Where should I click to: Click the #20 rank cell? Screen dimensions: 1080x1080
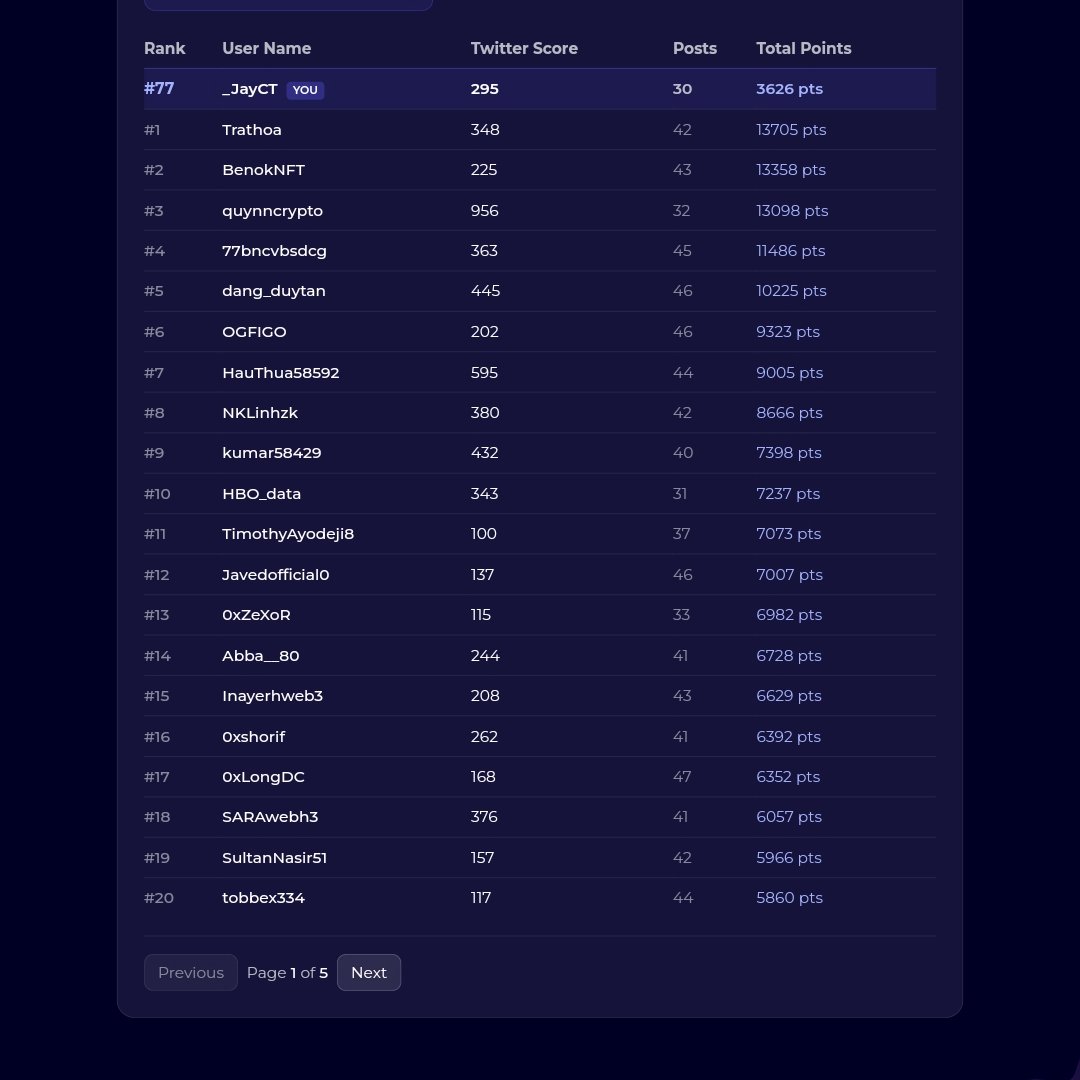158,897
